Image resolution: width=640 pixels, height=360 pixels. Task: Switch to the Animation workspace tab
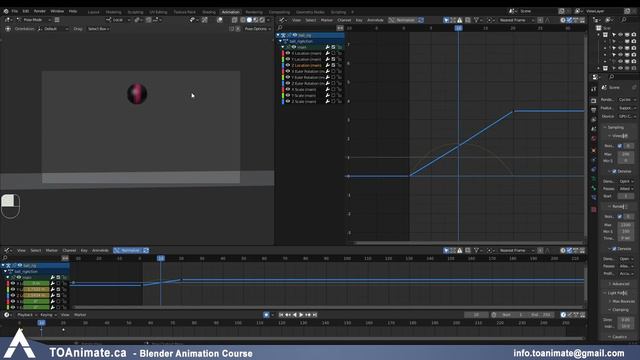[231, 12]
